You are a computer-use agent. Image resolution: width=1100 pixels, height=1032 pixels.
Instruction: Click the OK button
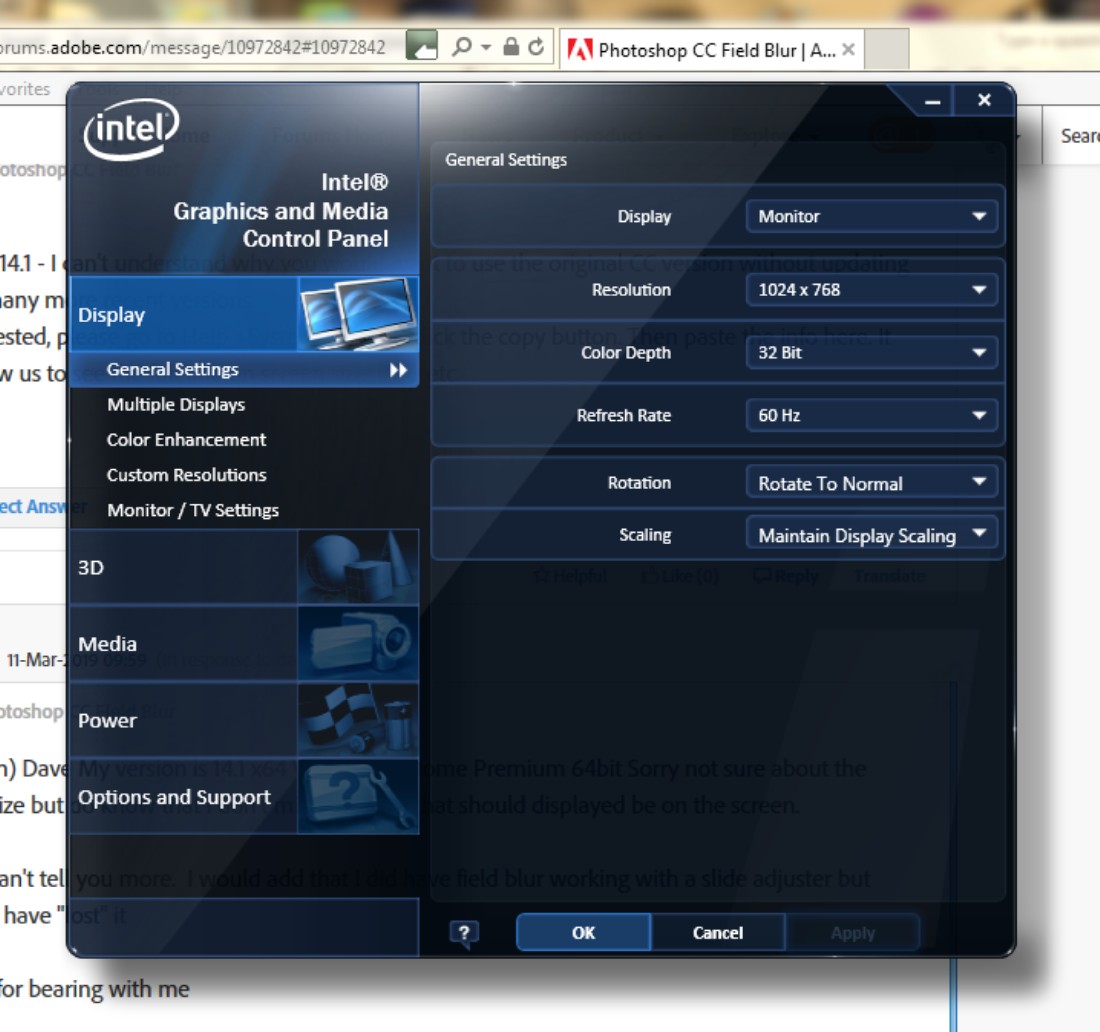coord(584,932)
